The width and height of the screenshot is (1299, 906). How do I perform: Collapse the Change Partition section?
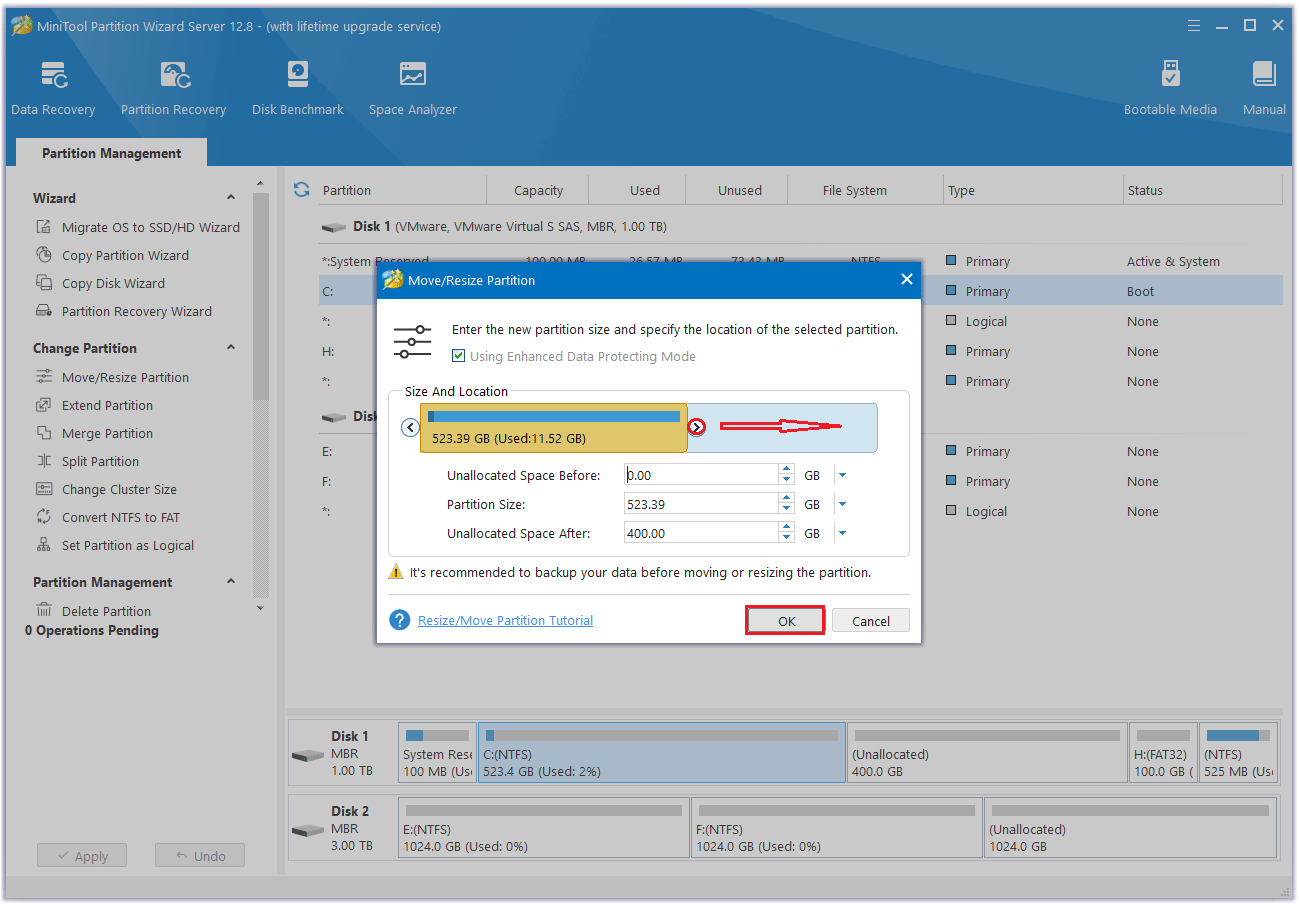(231, 348)
